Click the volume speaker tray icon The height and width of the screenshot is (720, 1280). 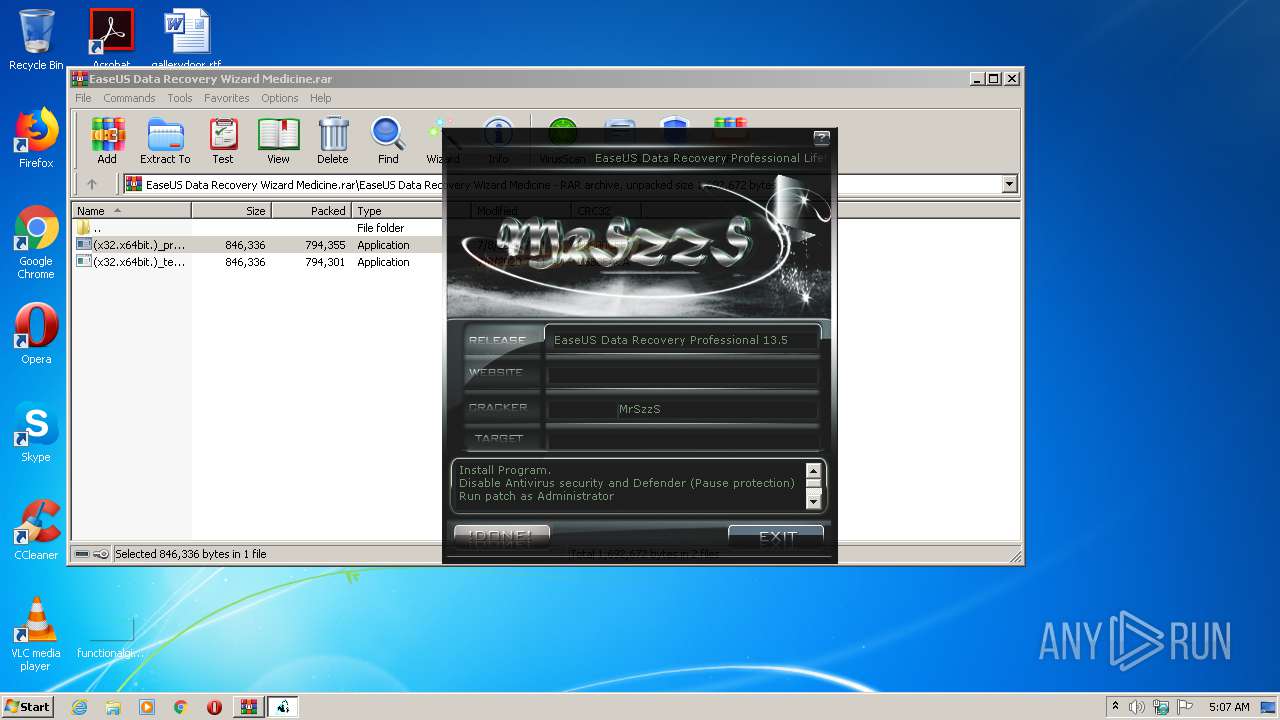1137,707
